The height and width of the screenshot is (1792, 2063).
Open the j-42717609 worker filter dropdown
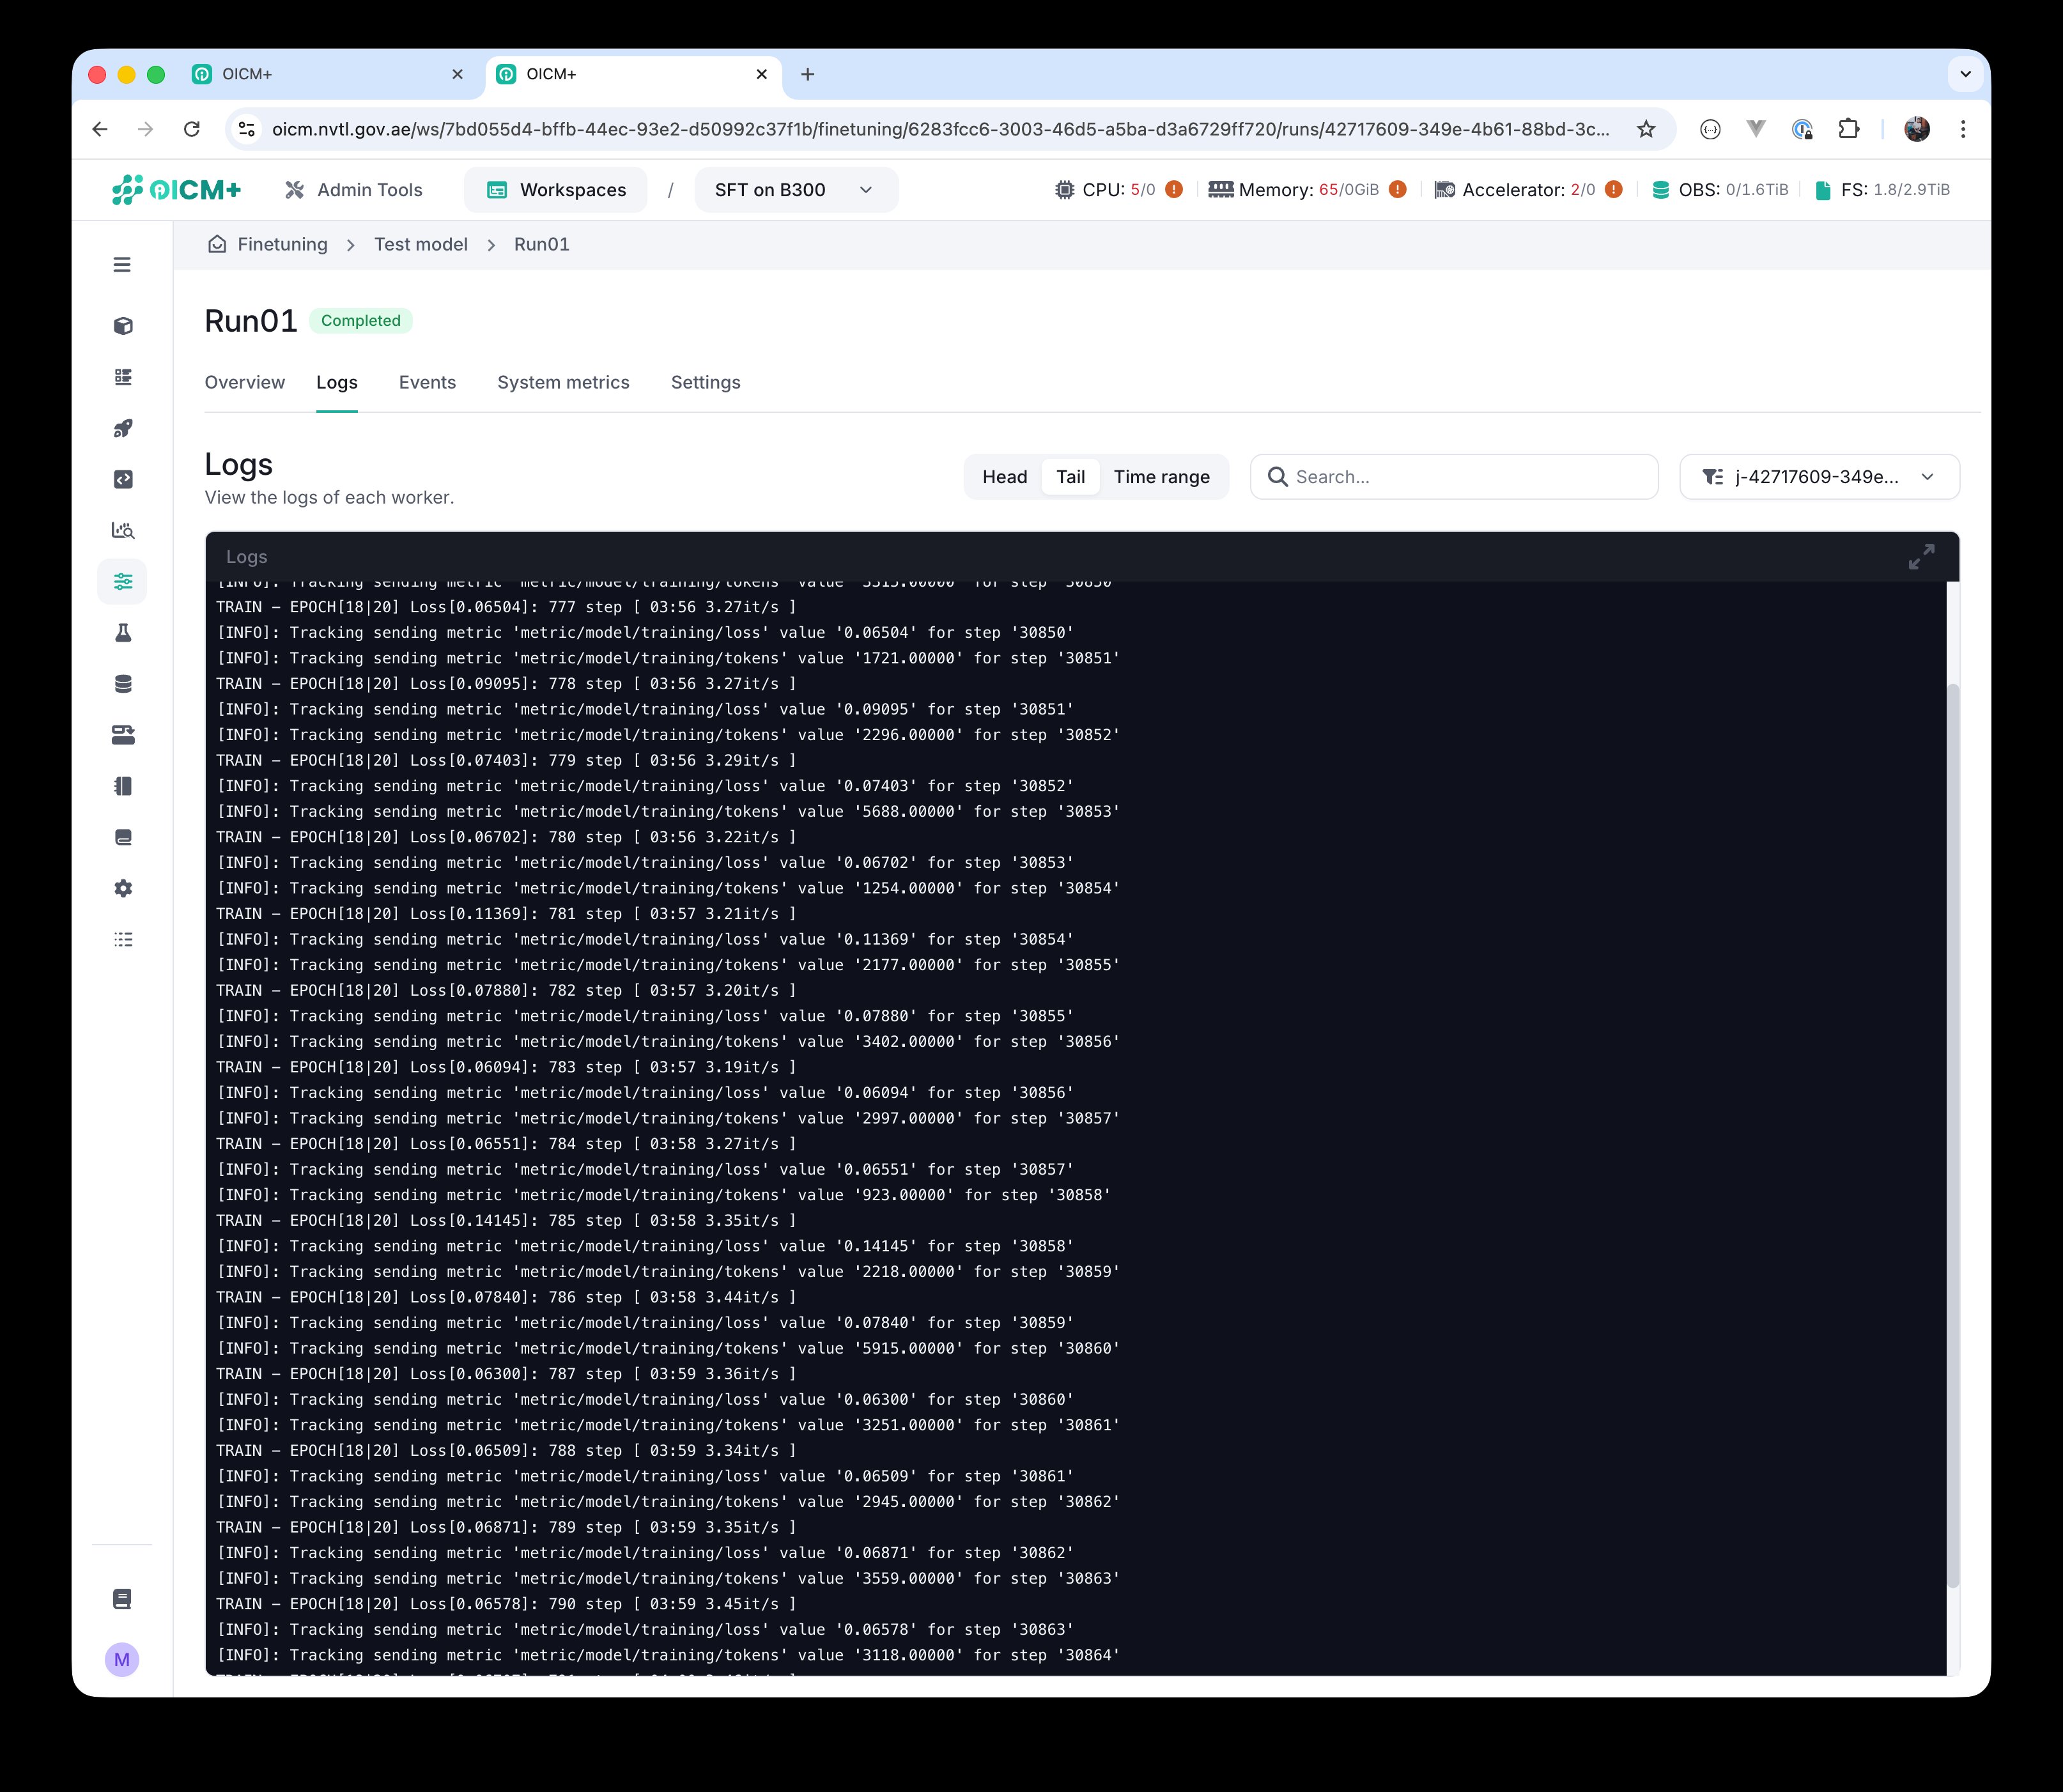(1819, 477)
